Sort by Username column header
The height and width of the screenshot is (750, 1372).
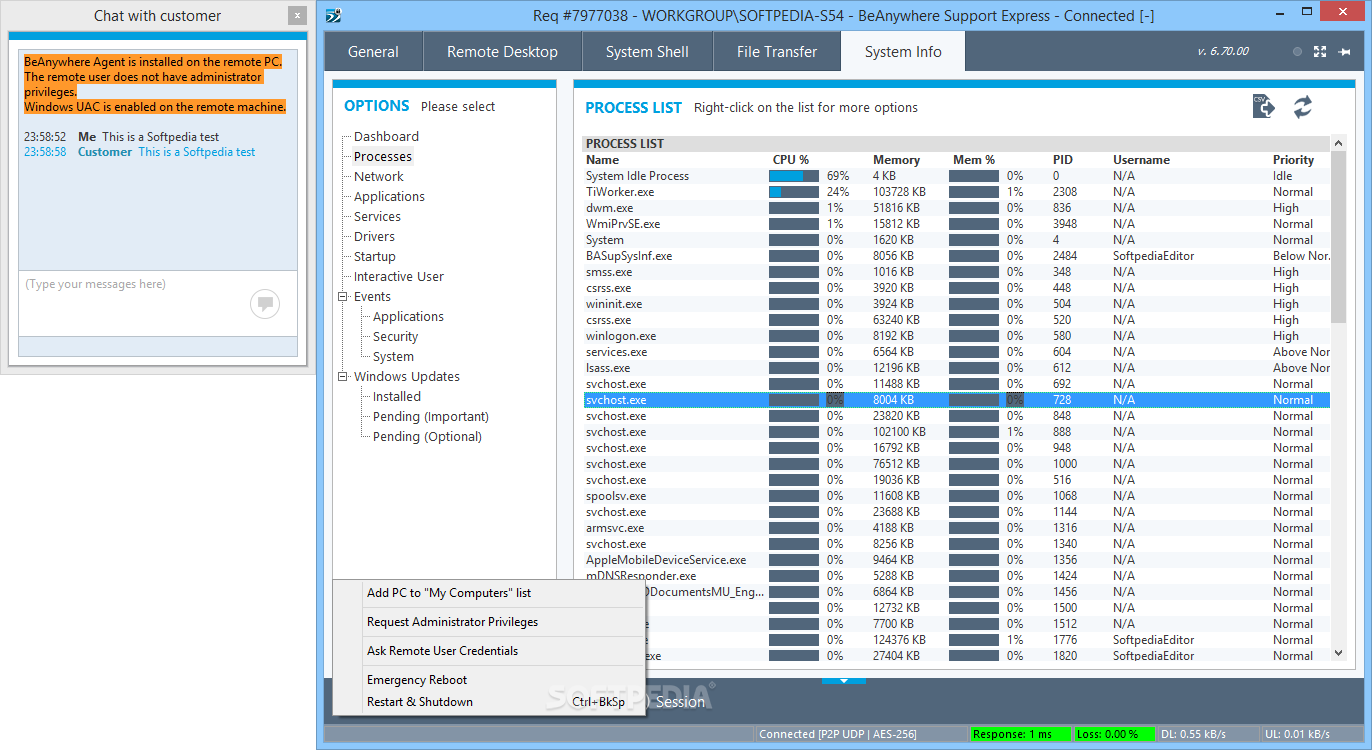1141,160
